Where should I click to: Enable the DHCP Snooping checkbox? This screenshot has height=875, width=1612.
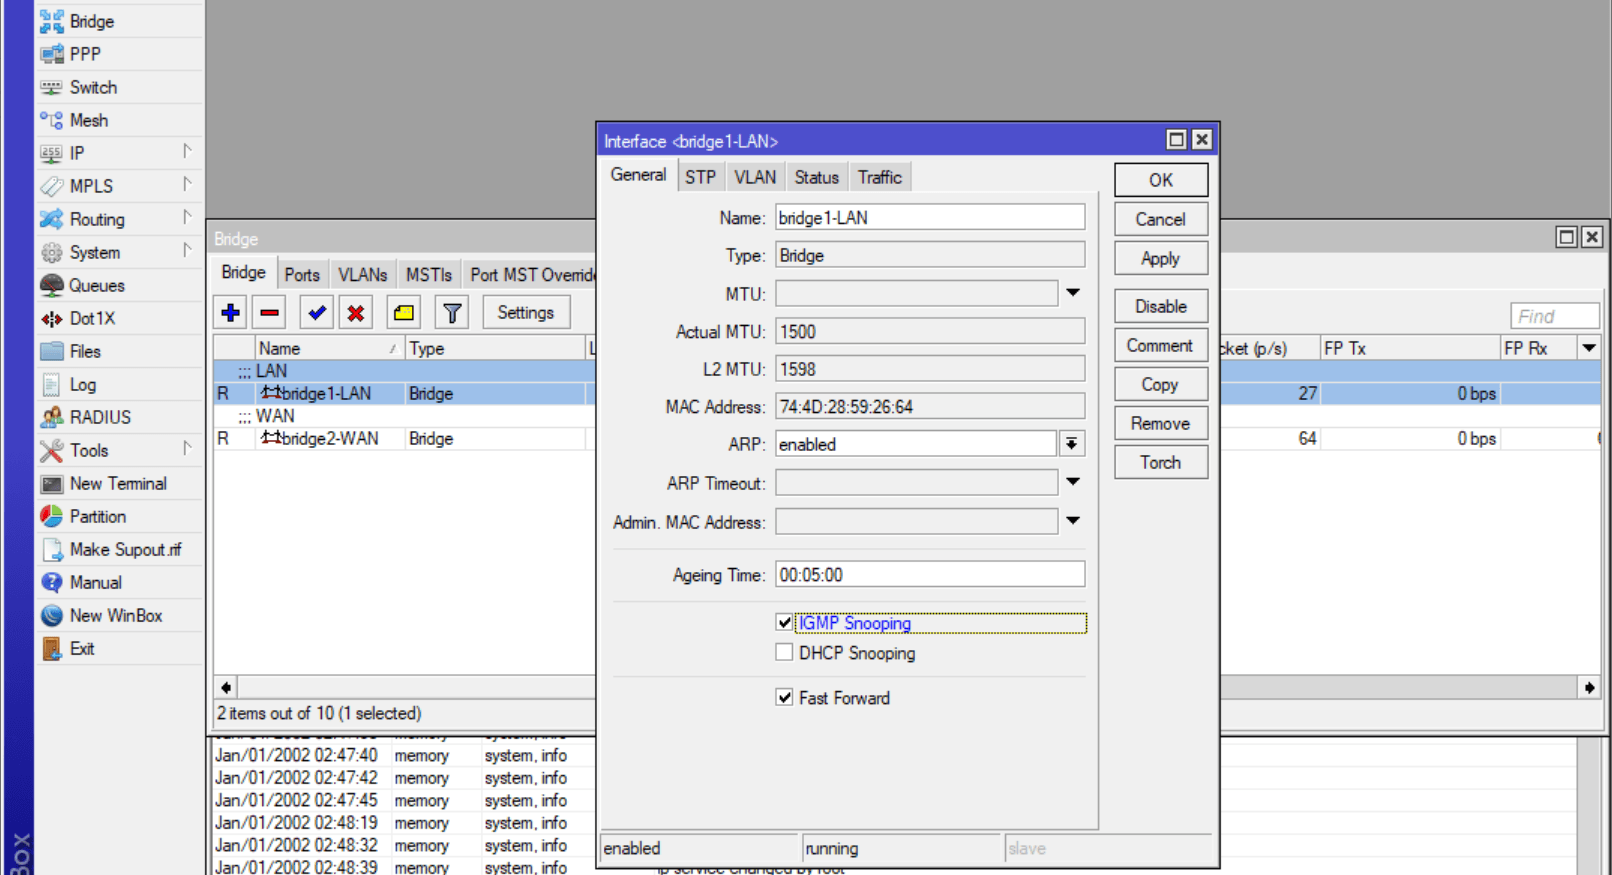pyautogui.click(x=784, y=652)
